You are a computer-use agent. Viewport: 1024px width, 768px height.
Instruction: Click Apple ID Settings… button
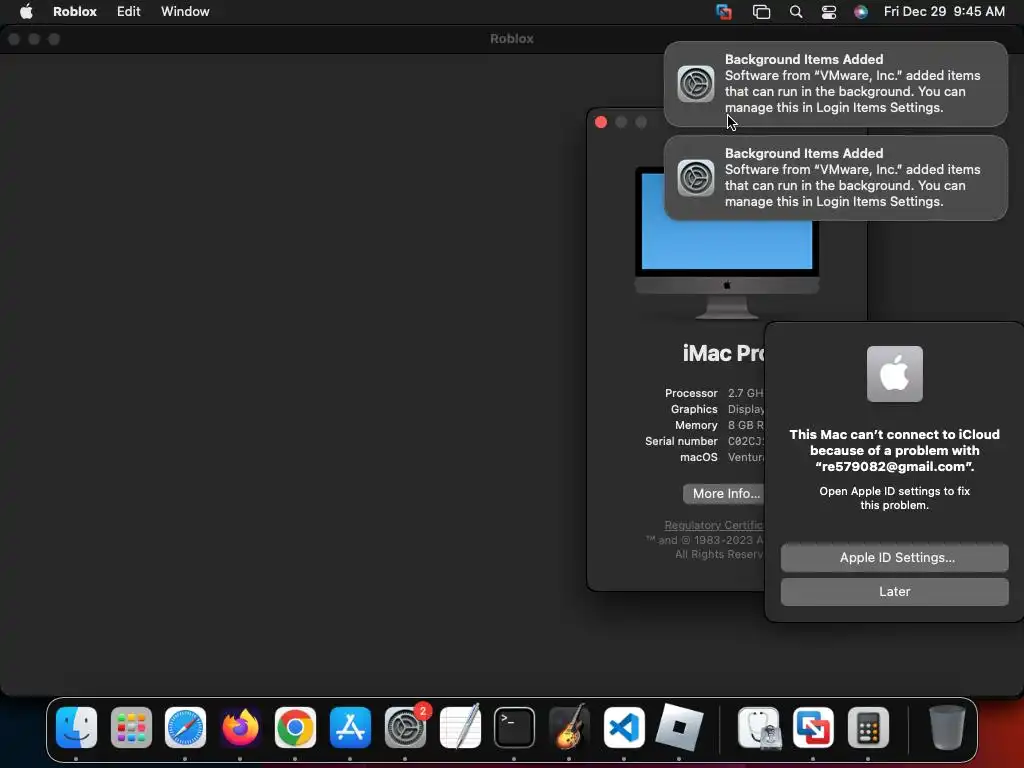point(894,558)
